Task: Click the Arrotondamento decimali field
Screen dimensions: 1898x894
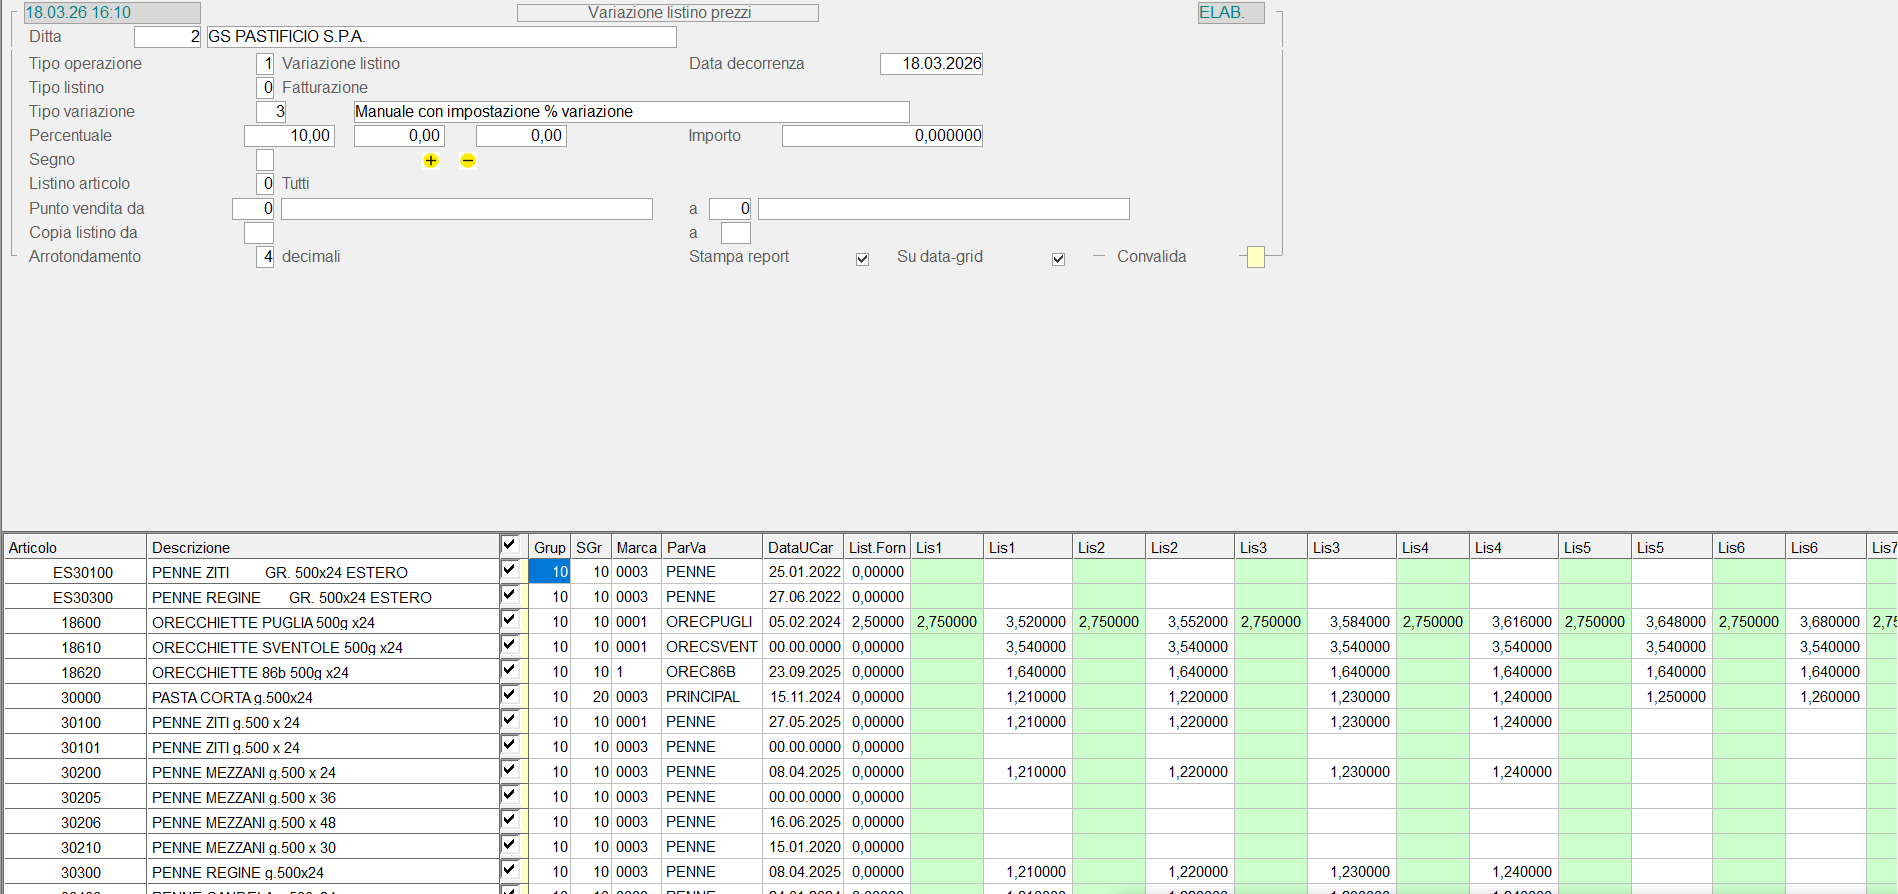Action: click(x=265, y=257)
